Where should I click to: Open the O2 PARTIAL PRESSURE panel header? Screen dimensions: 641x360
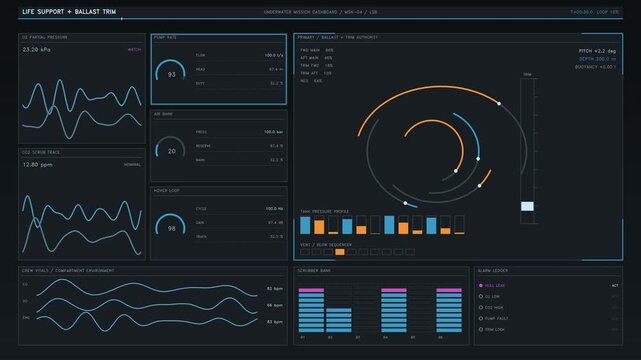(45, 37)
